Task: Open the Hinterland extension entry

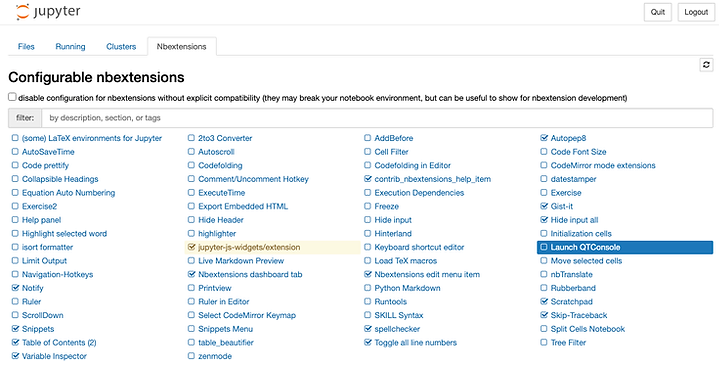Action: coord(393,233)
